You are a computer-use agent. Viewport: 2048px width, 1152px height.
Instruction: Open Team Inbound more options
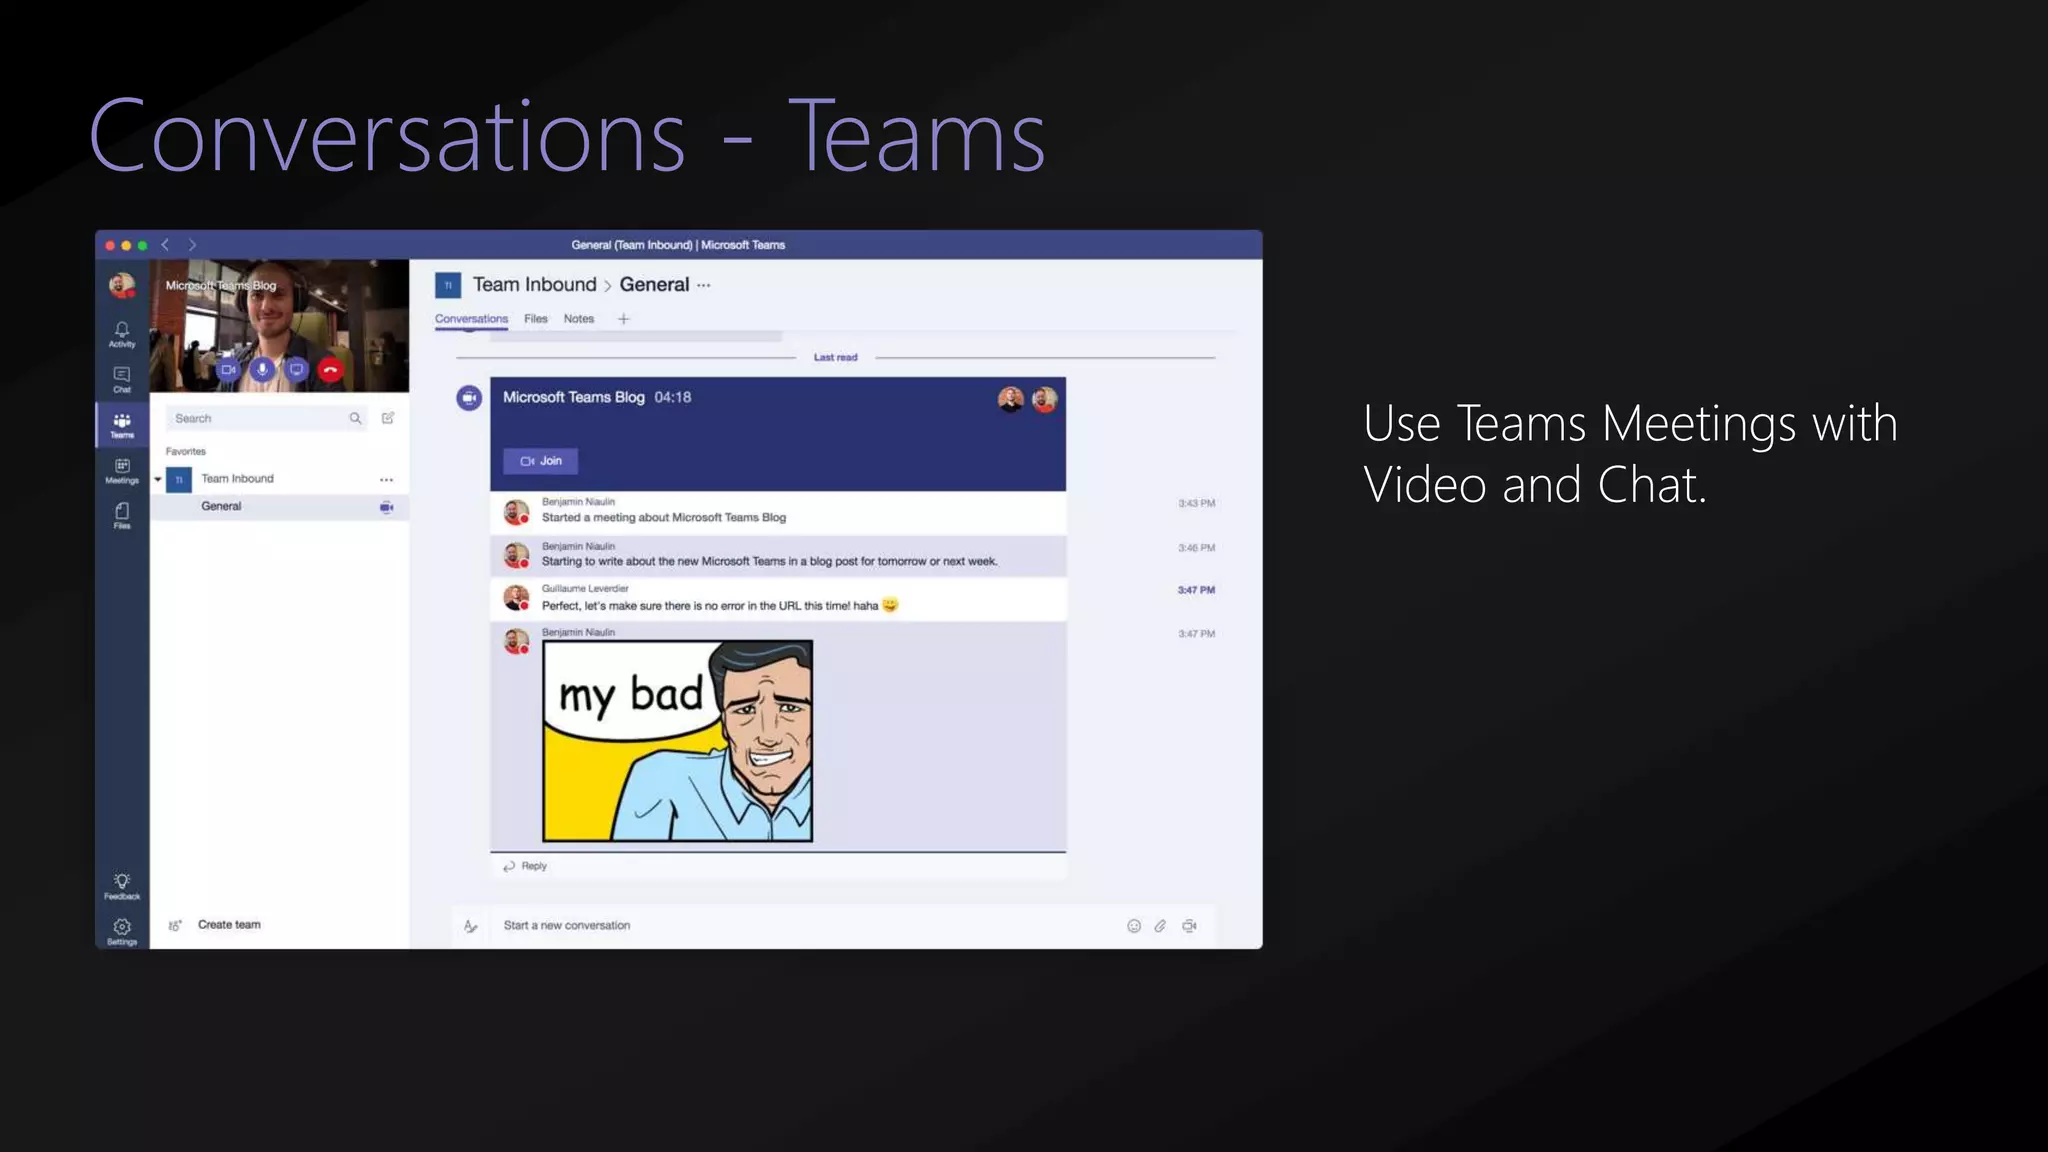[386, 480]
